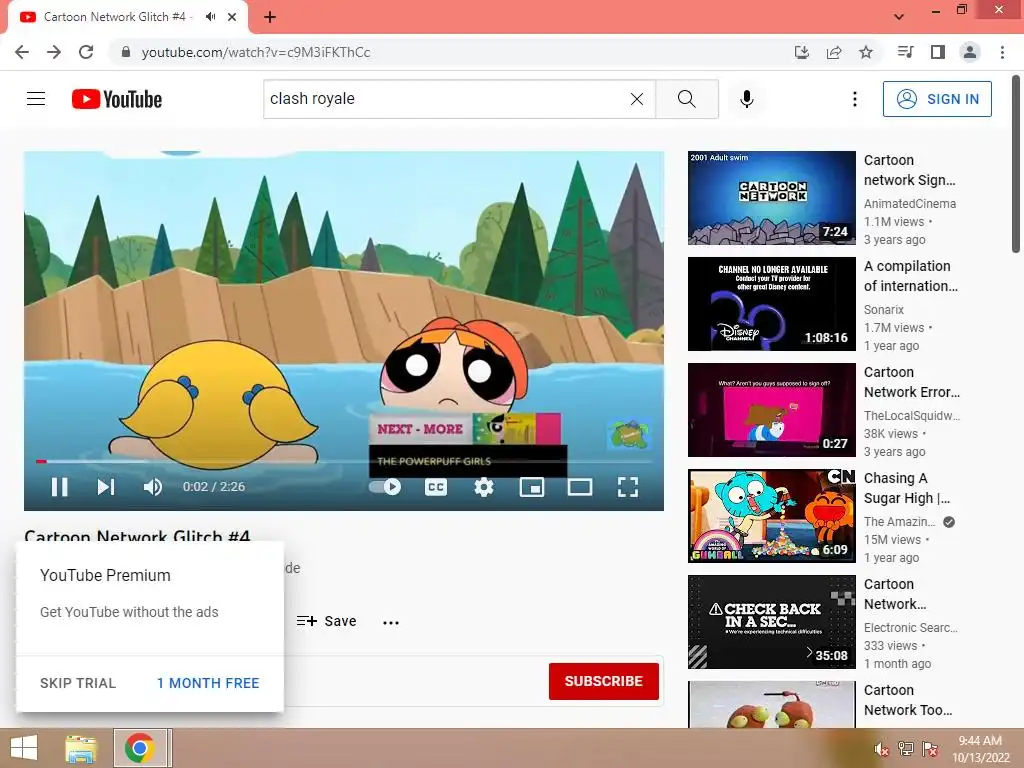1024x768 pixels.
Task: Mute the video player volume
Action: 153,487
